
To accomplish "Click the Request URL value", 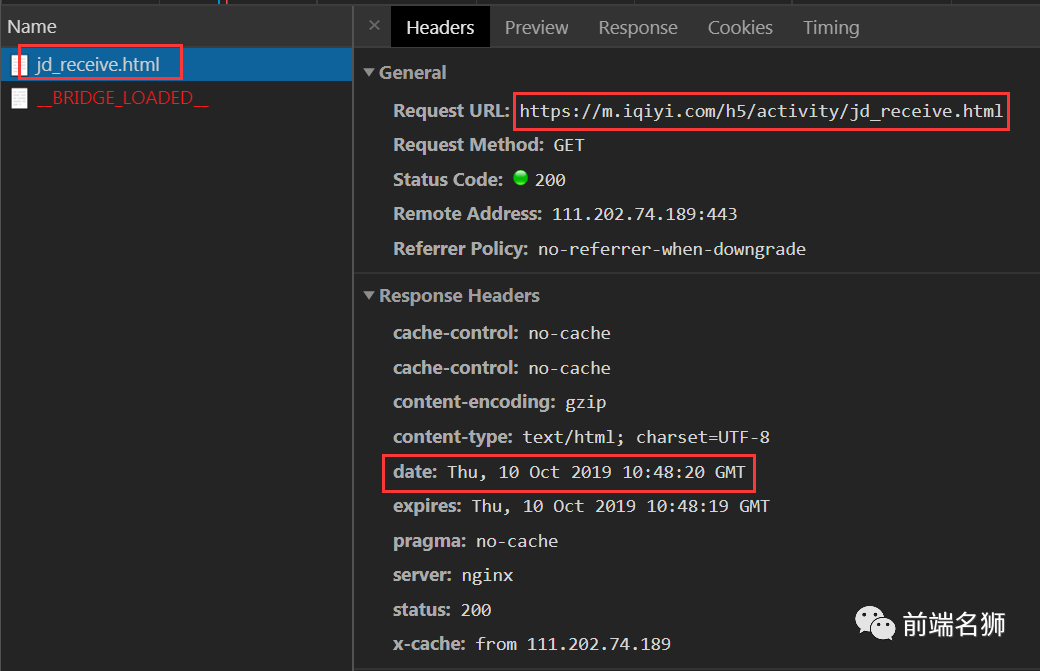I will pos(760,111).
